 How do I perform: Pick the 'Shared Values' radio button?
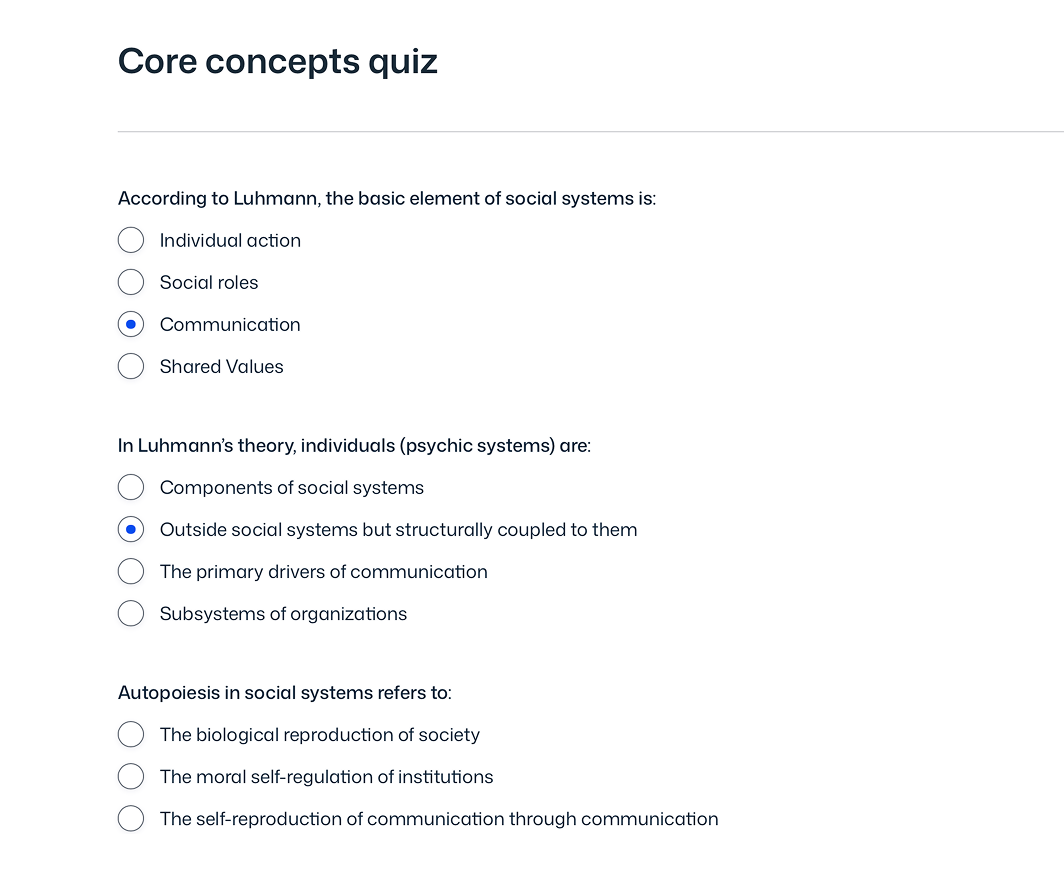[131, 367]
